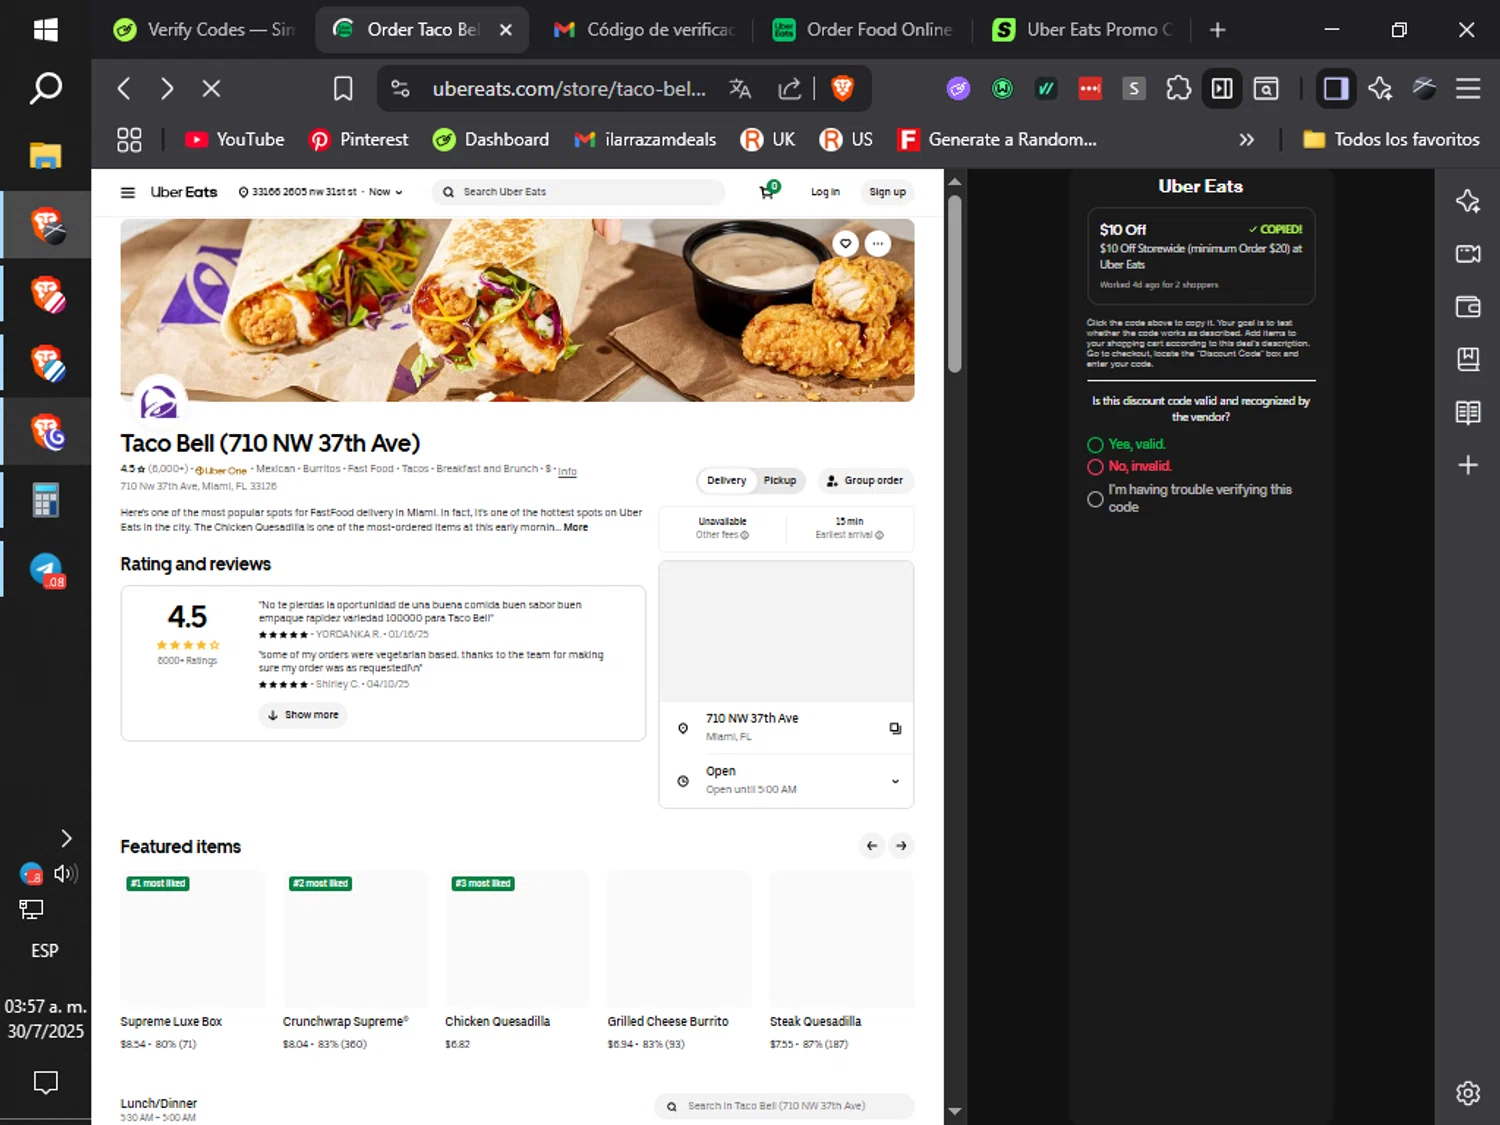Go back to the previous page
This screenshot has width=1500, height=1125.
(x=124, y=89)
